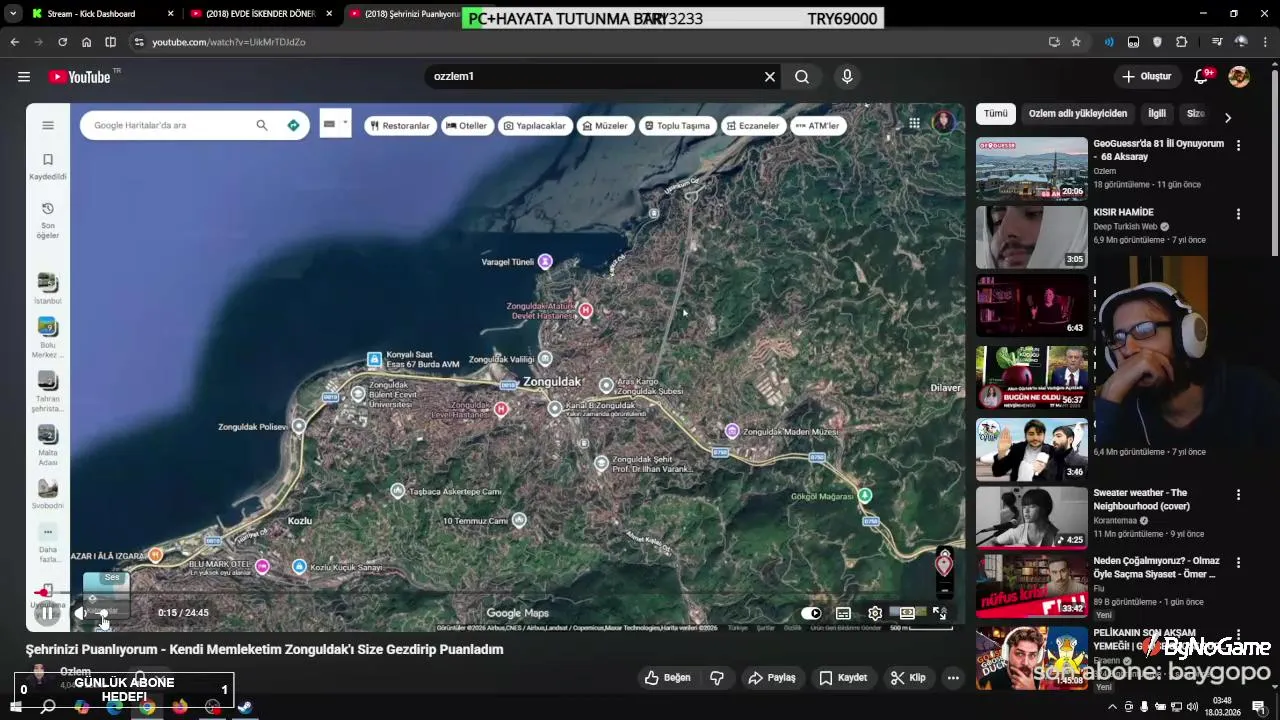Create a clip with Klip

pos(908,677)
